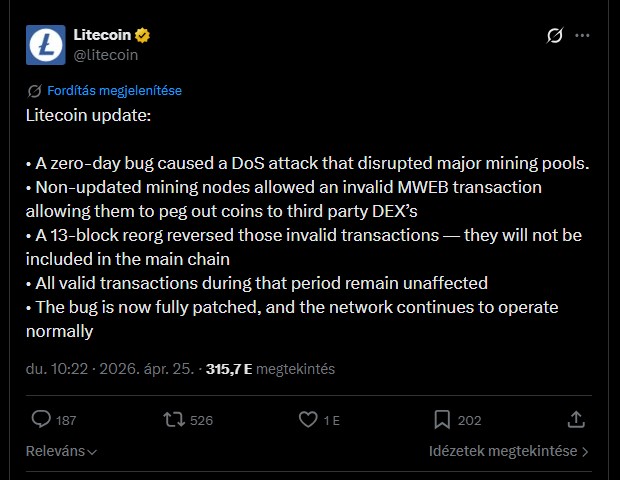Share the post via share icon
This screenshot has height=480, width=620.
coord(576,419)
